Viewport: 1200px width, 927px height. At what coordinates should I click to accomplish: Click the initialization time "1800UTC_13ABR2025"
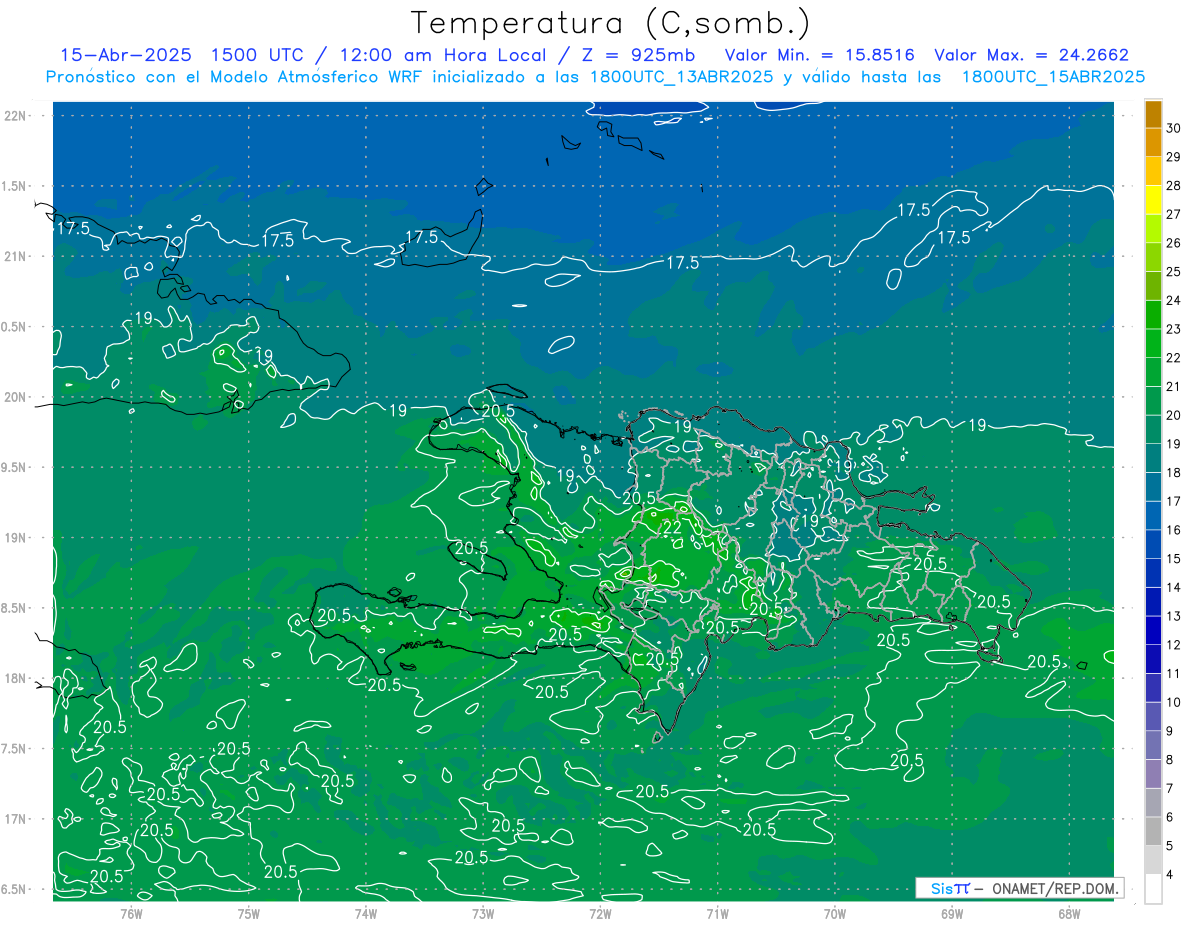(x=681, y=77)
